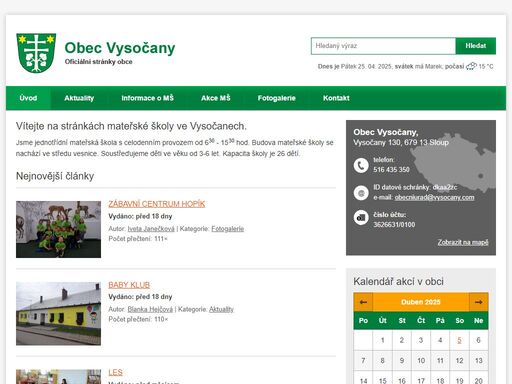The width and height of the screenshot is (512, 384).
Task: Click the bank account icon beside číslo účtu
Action: pyautogui.click(x=361, y=218)
